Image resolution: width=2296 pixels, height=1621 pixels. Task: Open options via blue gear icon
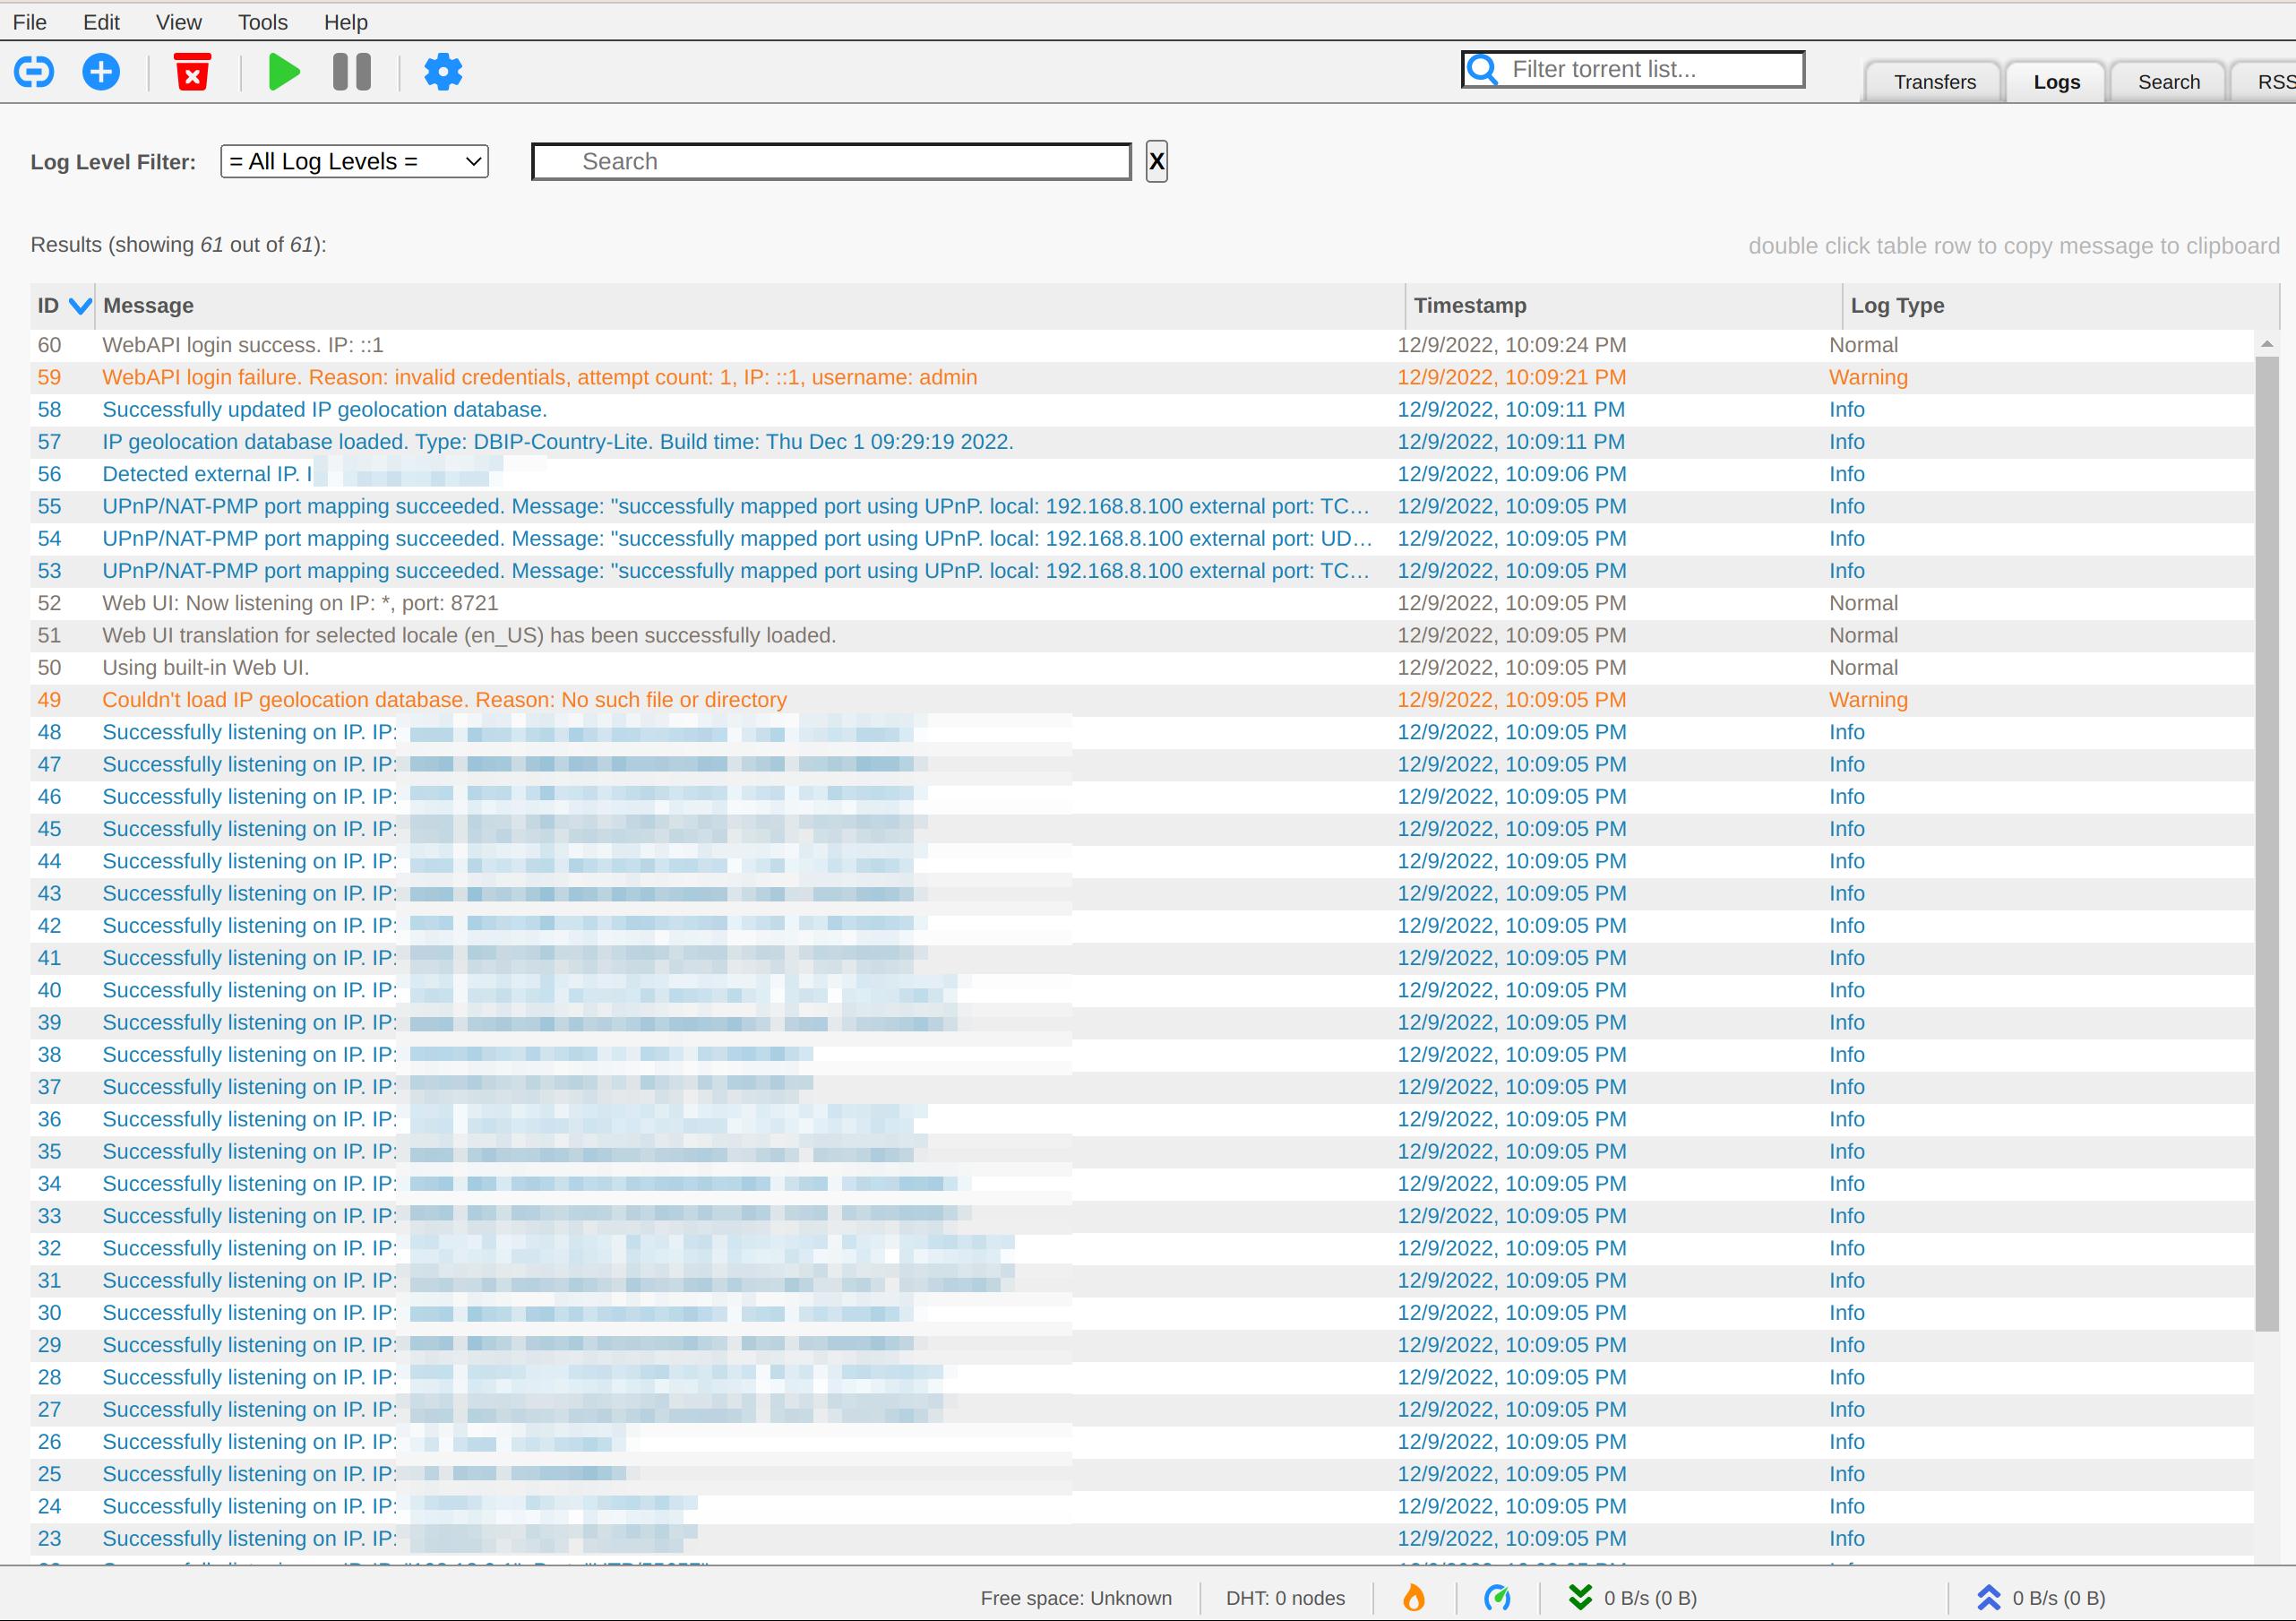click(443, 72)
